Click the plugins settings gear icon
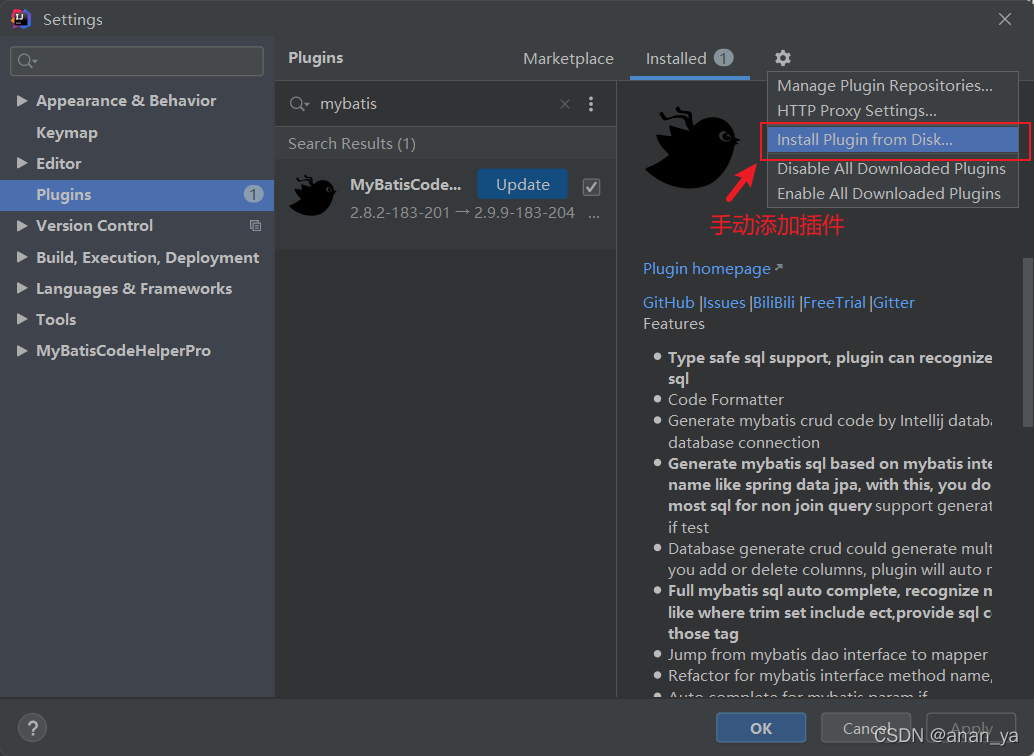1034x756 pixels. click(x=783, y=58)
